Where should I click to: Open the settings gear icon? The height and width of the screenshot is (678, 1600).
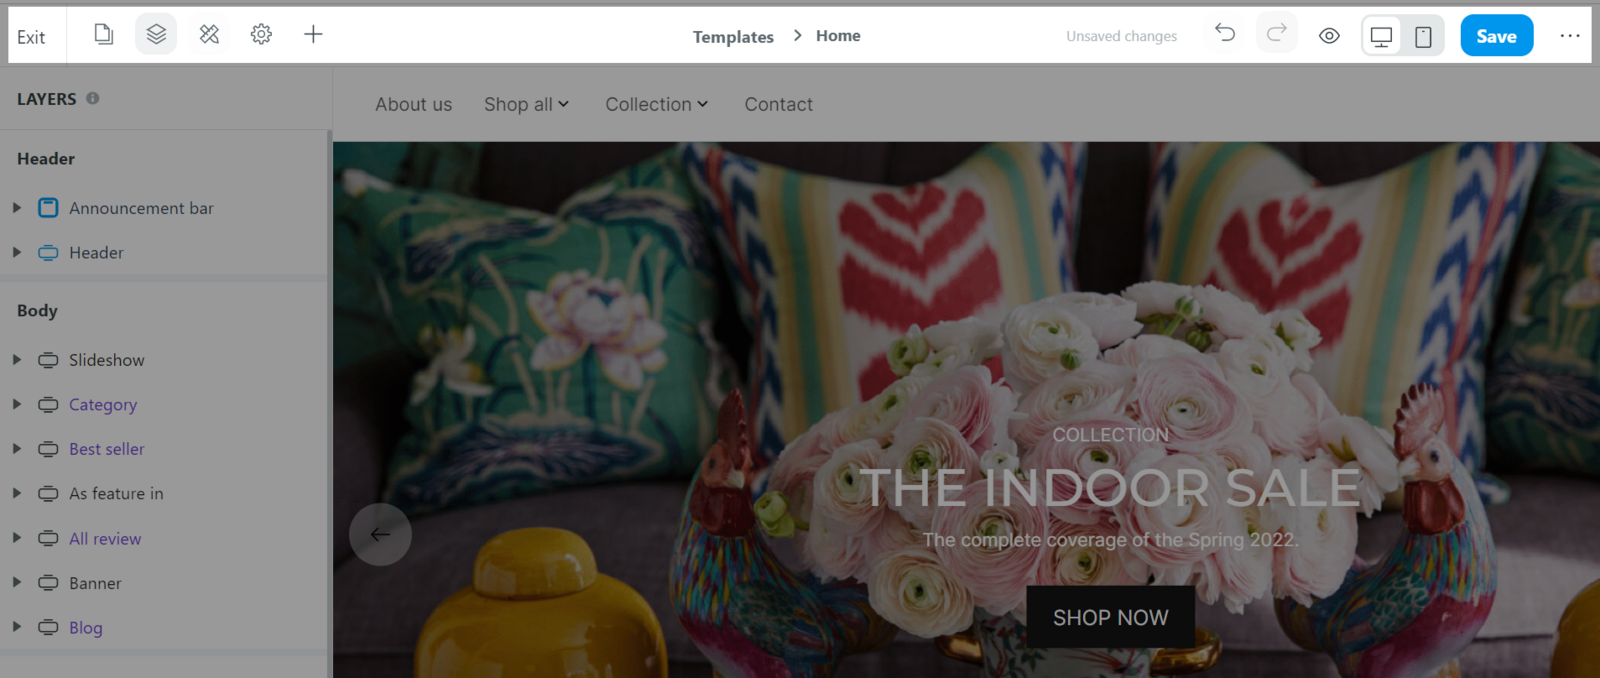[261, 34]
